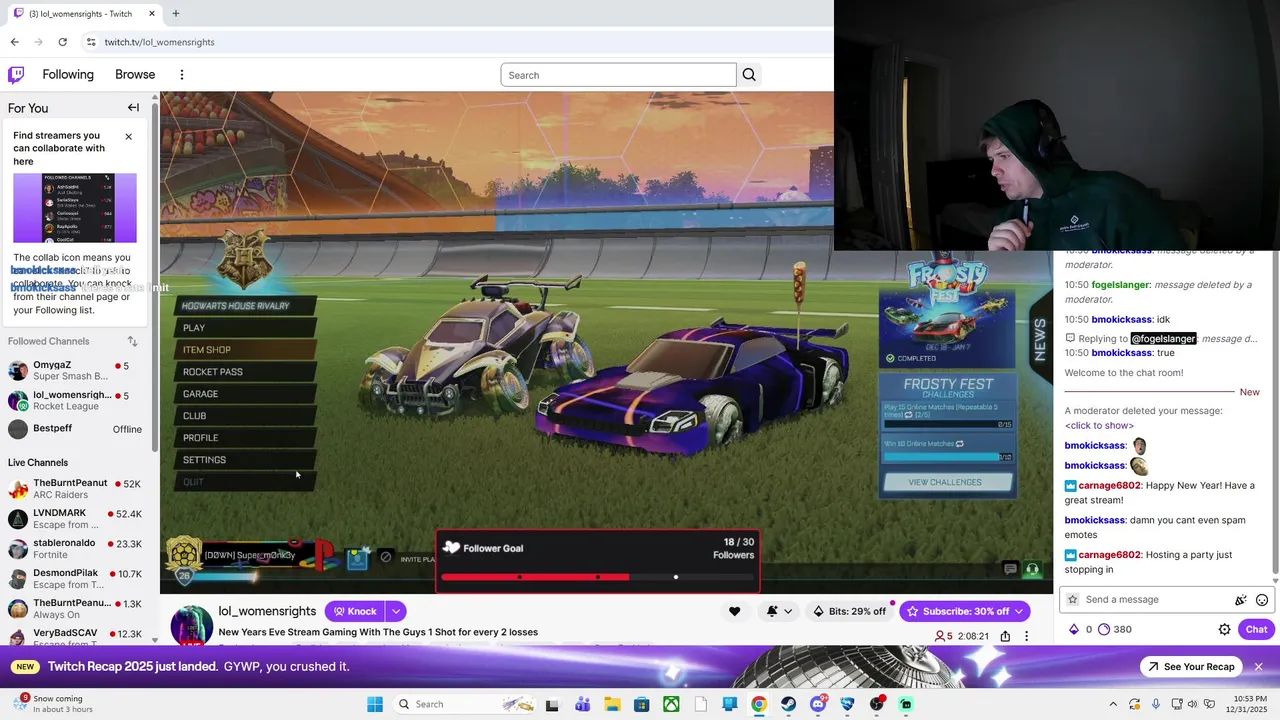The image size is (1280, 720).
Task: Follow heart icon for lol_womensrights
Action: 734,611
